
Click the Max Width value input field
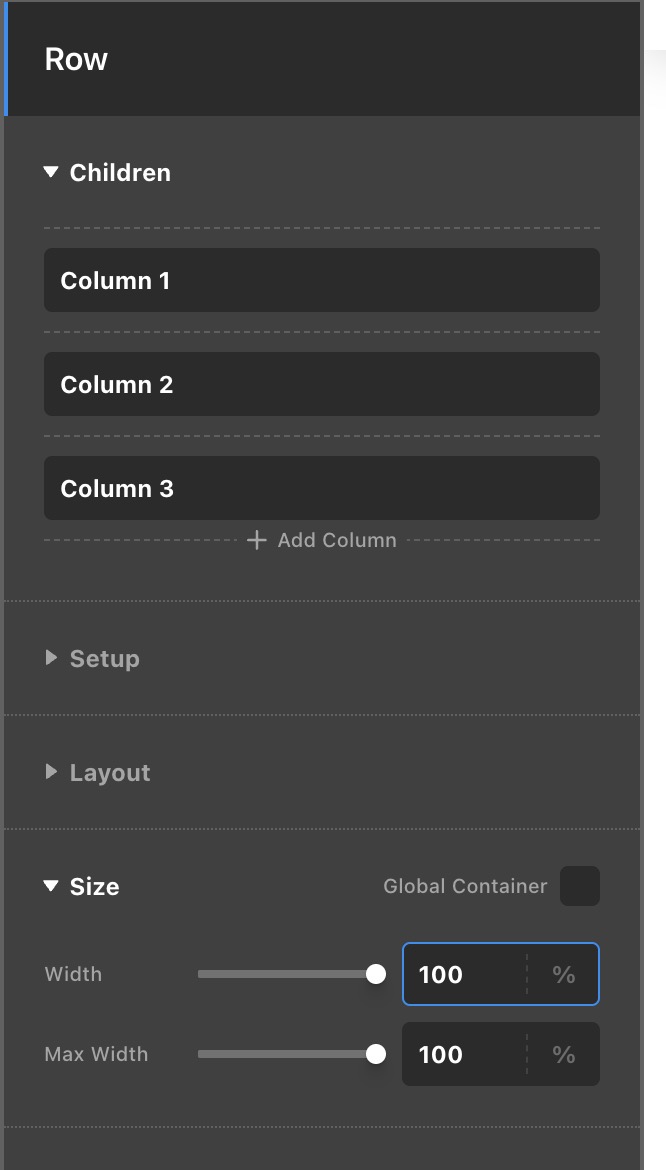(465, 1054)
